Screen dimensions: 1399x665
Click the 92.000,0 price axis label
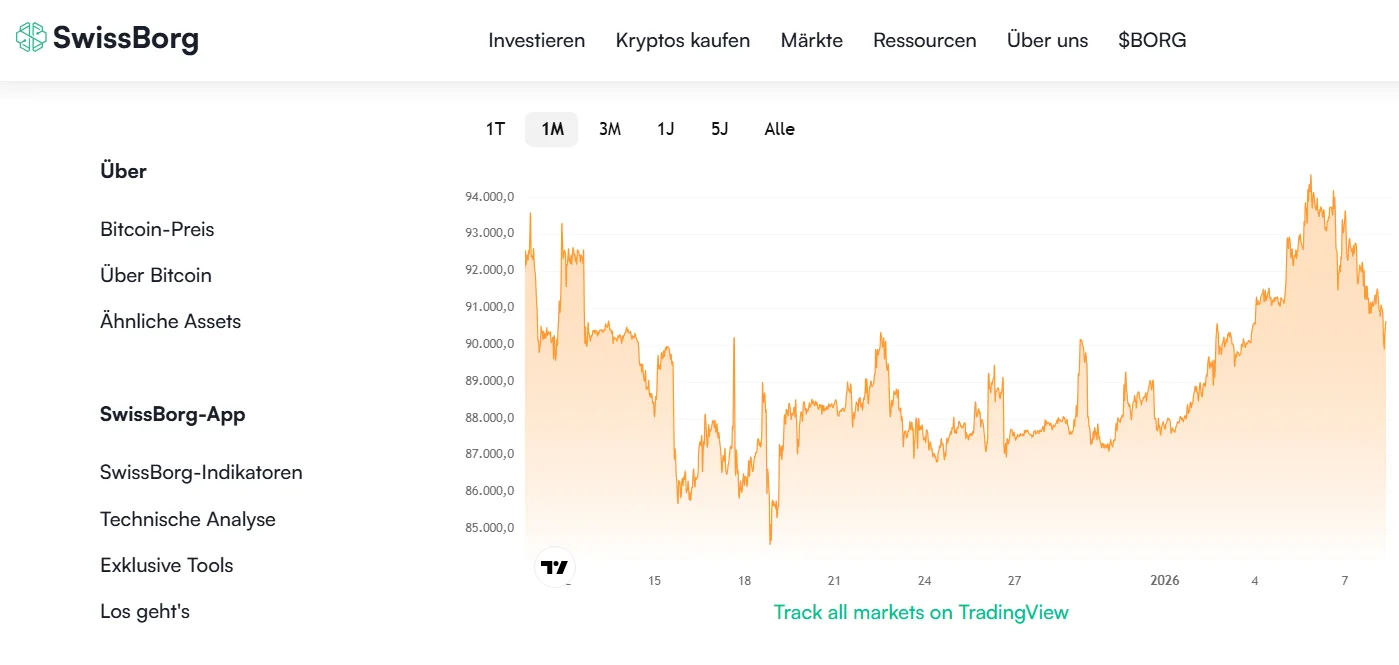point(490,270)
